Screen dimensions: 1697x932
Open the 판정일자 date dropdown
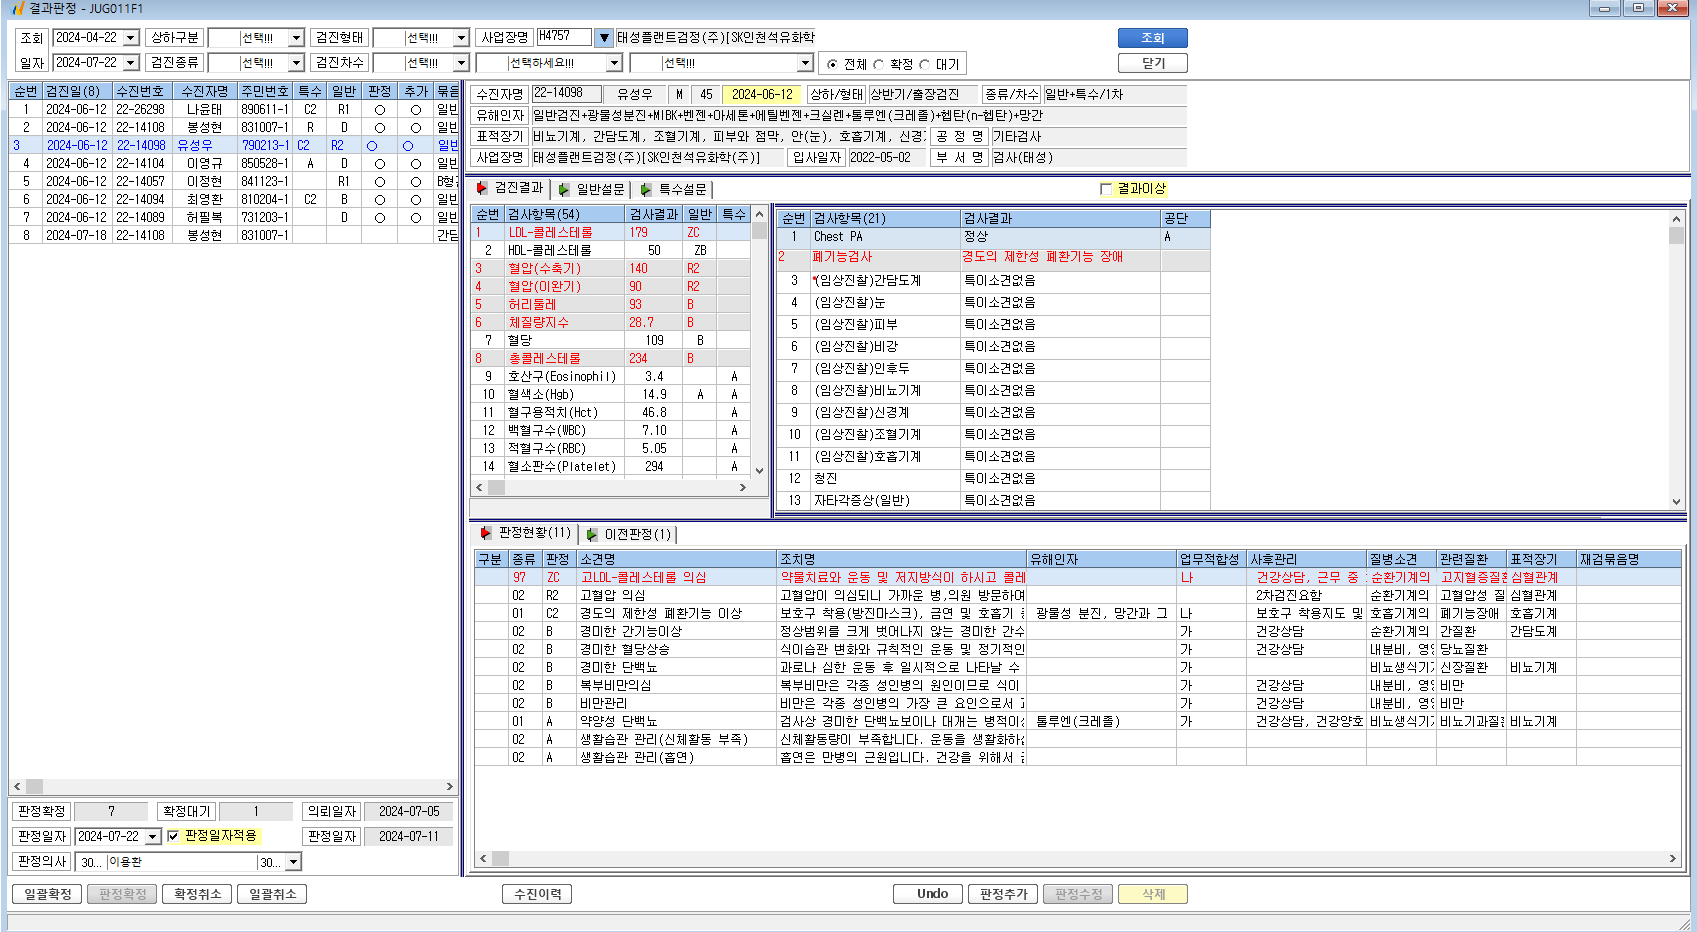(x=153, y=836)
